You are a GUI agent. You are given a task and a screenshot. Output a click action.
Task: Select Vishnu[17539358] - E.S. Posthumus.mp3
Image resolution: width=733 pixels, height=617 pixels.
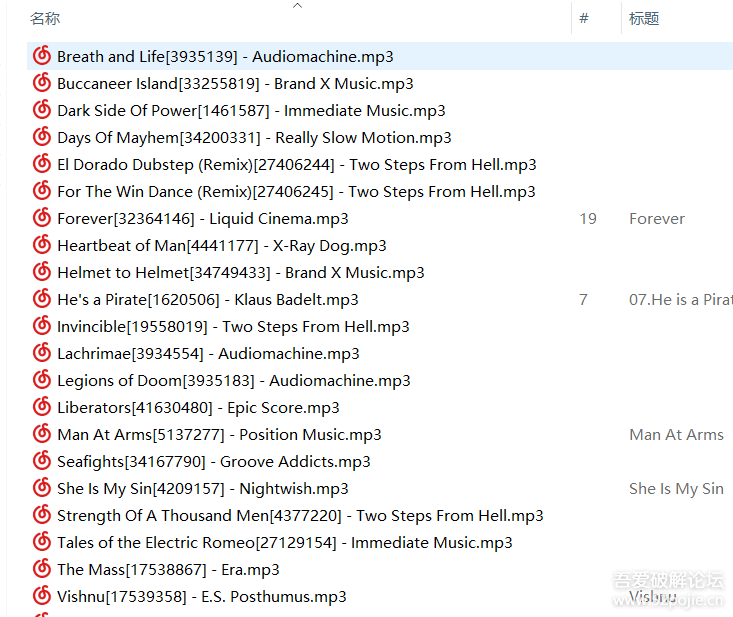click(x=202, y=597)
